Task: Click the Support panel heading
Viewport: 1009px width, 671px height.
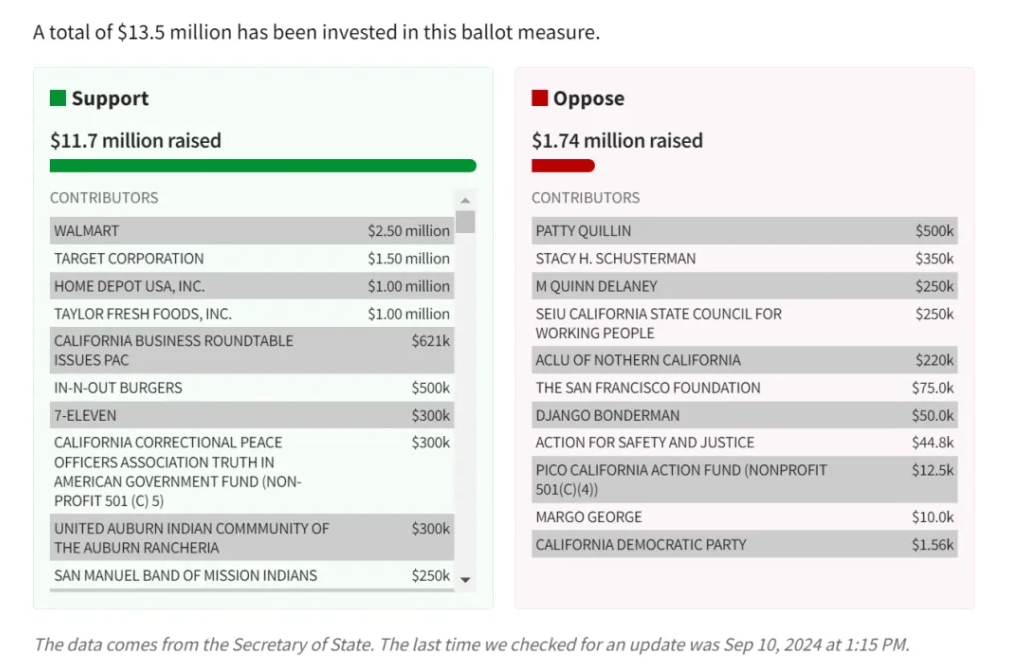Action: click(x=110, y=98)
